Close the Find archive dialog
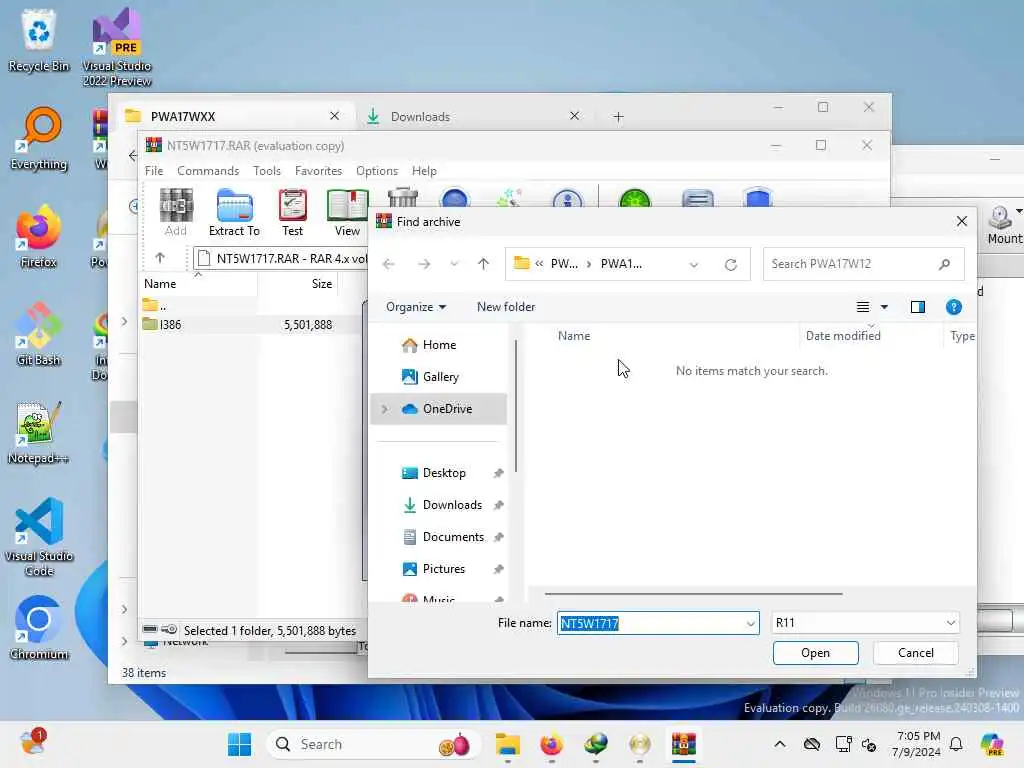The height and width of the screenshot is (768, 1024). click(961, 222)
